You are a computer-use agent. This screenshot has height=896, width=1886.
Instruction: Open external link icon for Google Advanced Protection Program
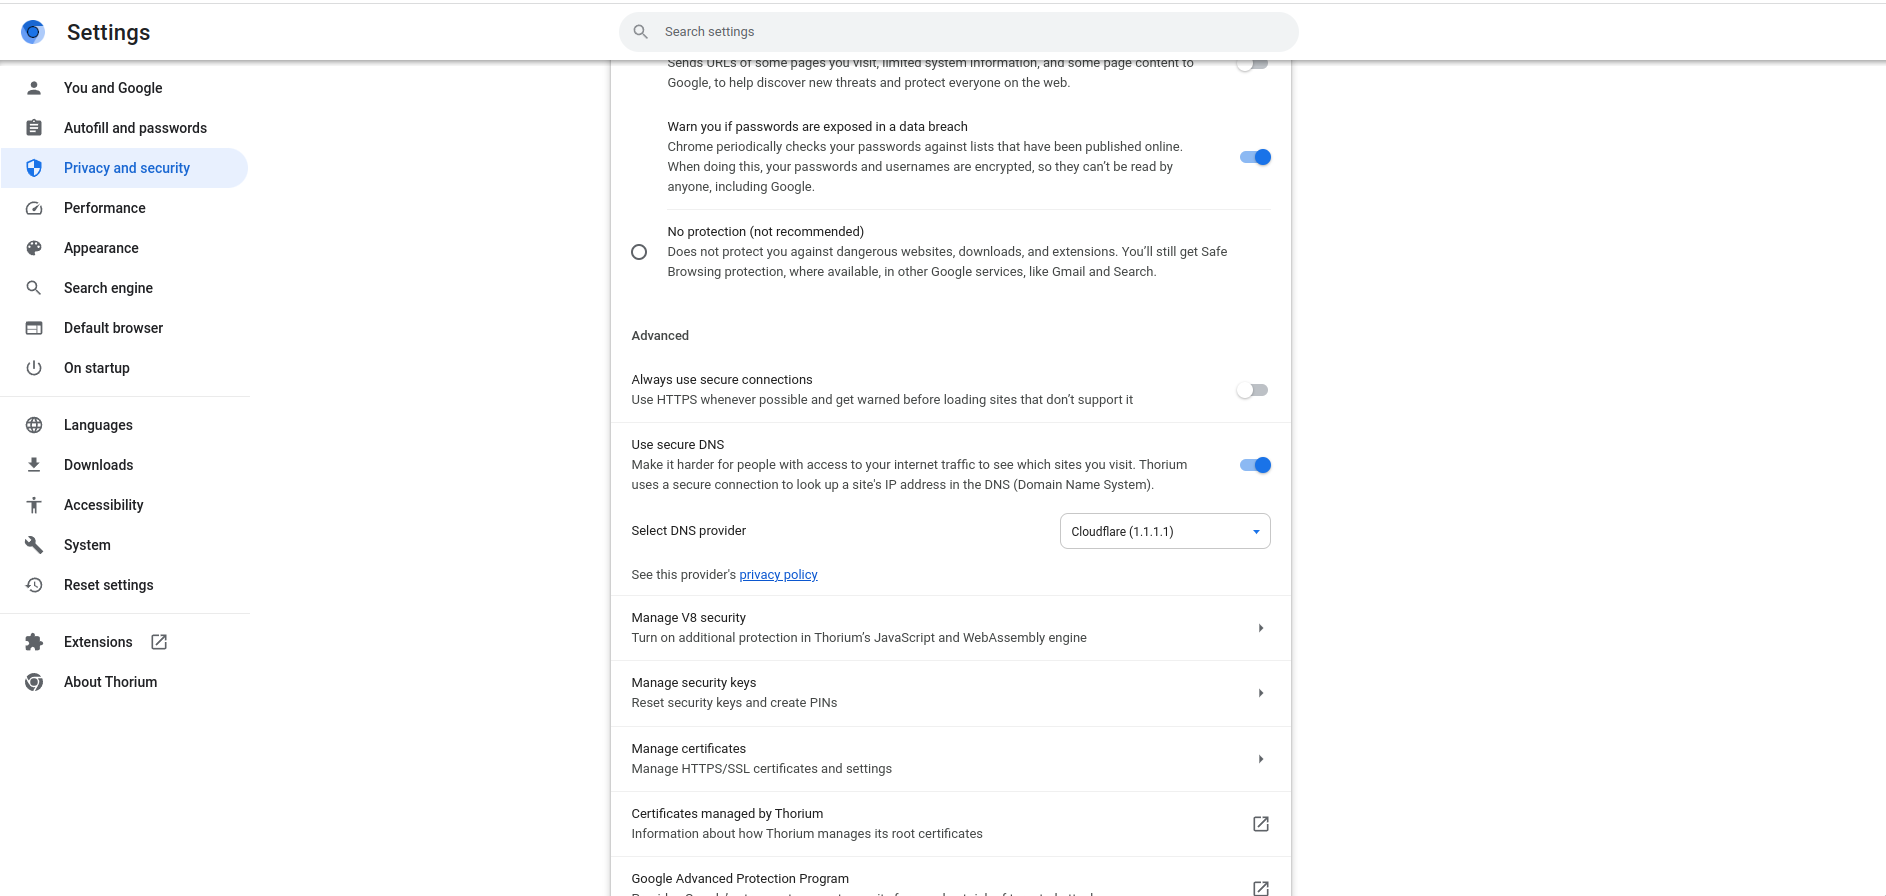(x=1261, y=888)
